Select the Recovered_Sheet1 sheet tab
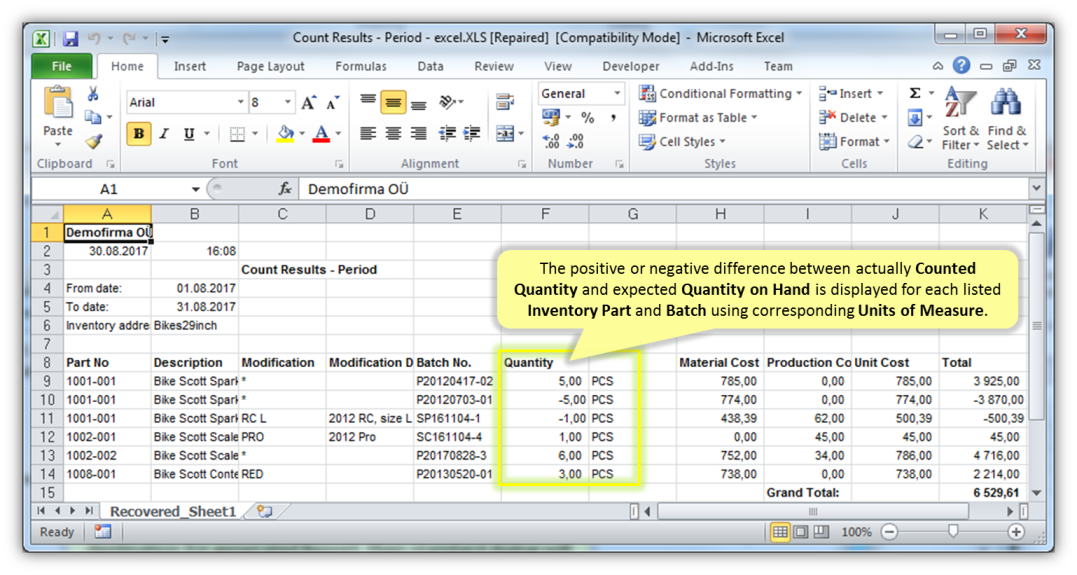 [173, 511]
